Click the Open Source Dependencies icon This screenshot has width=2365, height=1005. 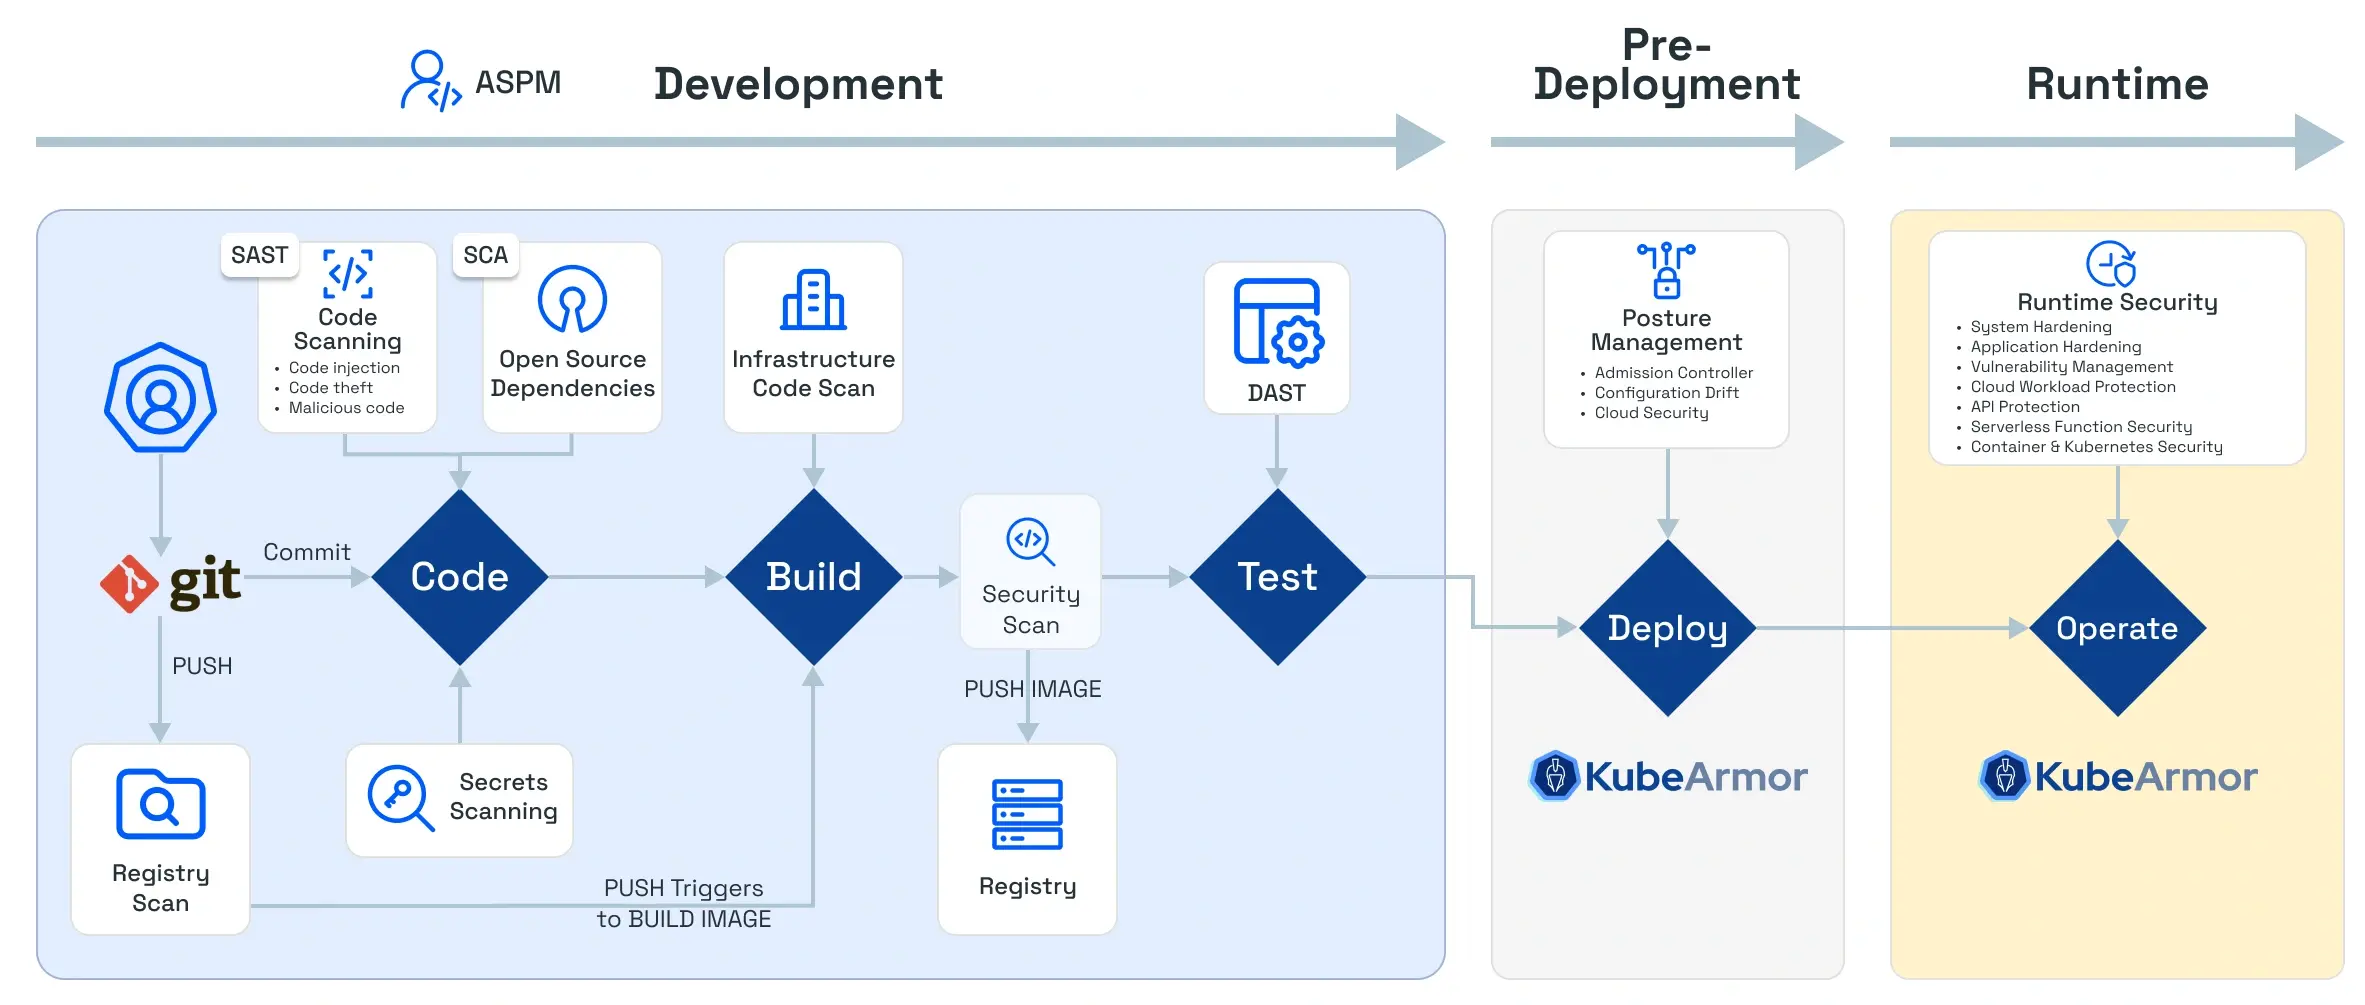click(572, 299)
